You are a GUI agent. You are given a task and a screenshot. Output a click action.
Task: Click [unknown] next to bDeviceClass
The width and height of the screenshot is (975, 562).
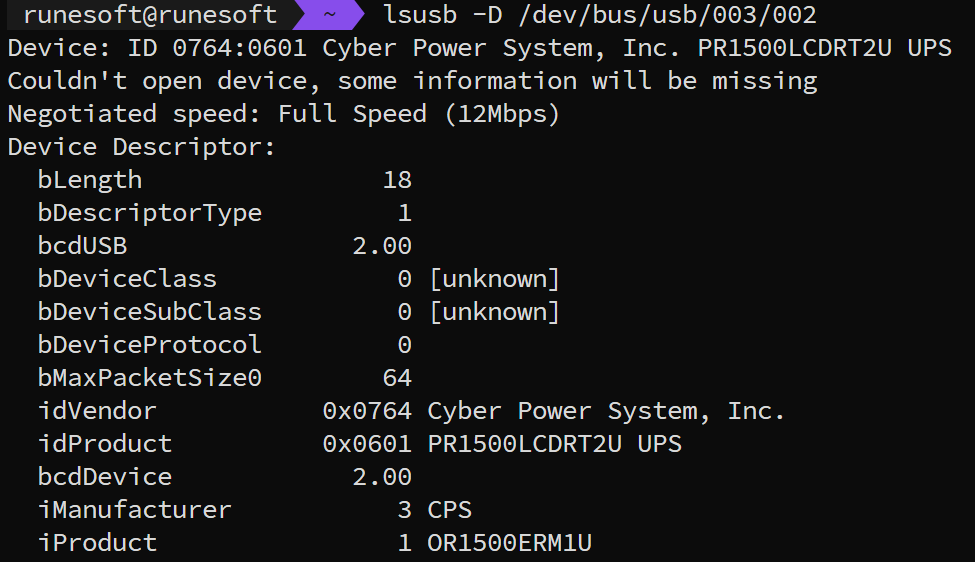pyautogui.click(x=494, y=279)
